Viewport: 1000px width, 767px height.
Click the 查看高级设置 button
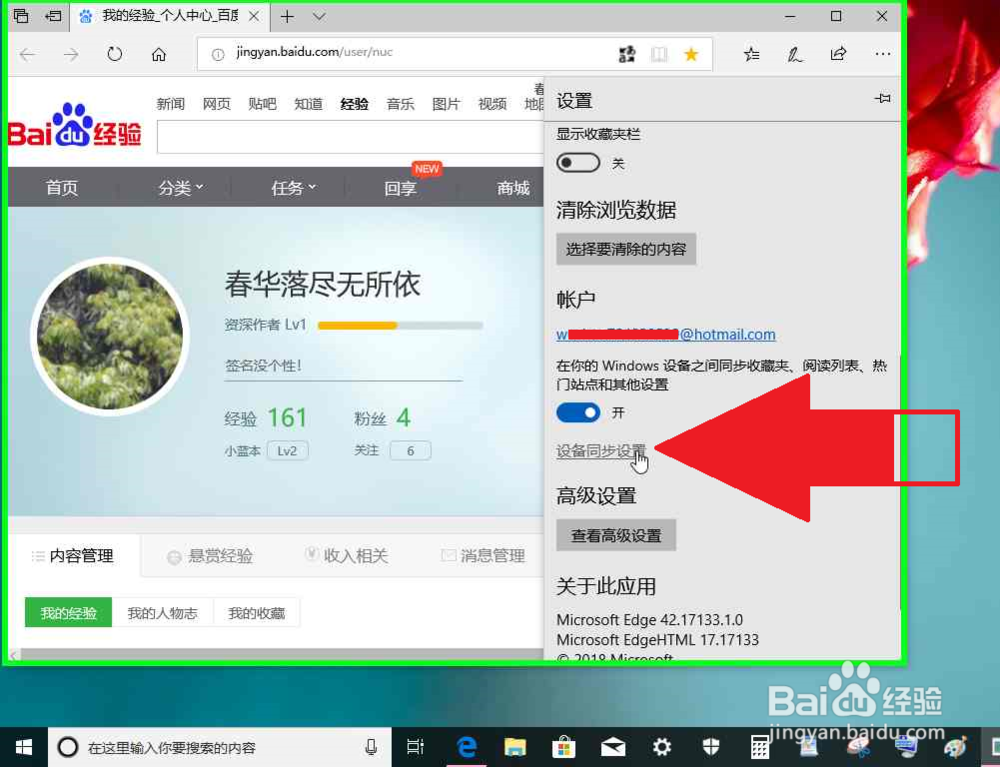[x=616, y=535]
